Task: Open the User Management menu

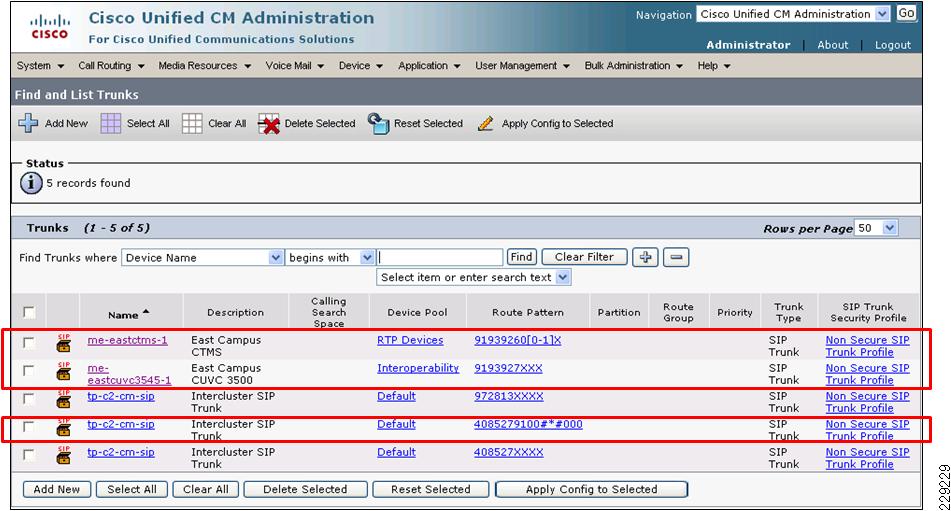Action: click(522, 65)
